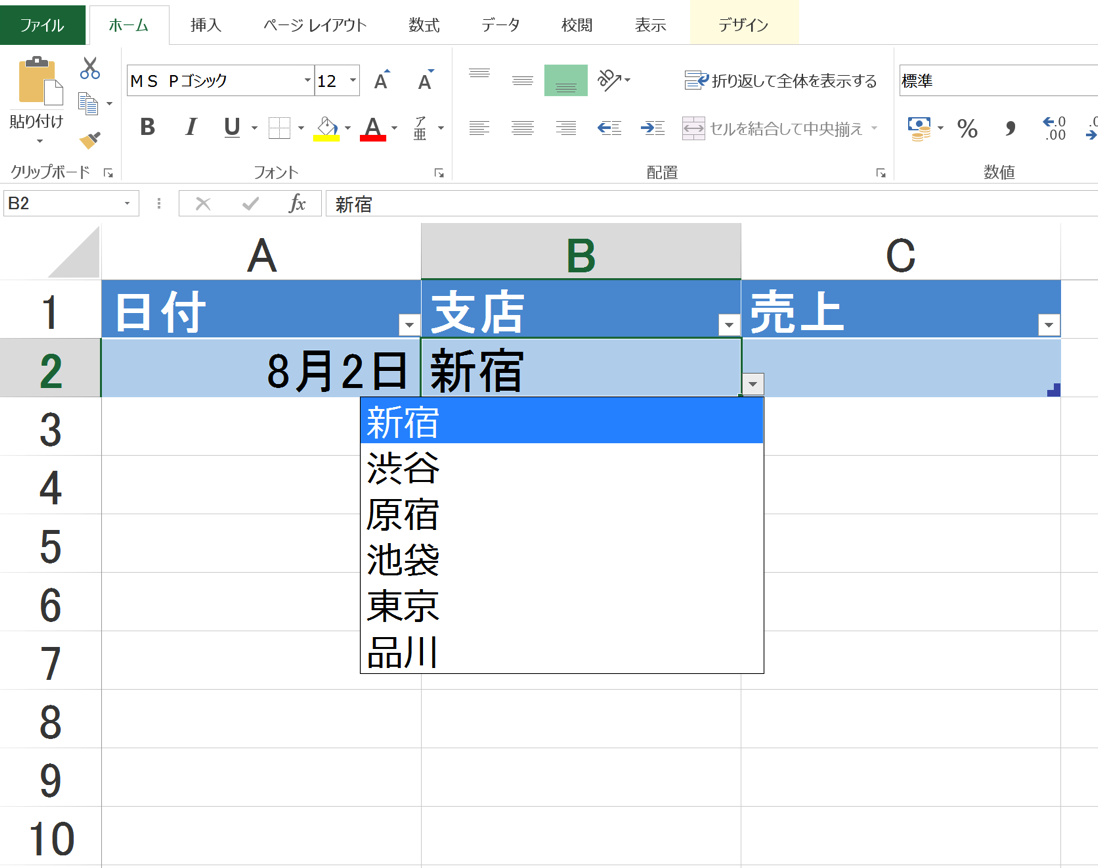This screenshot has height=868, width=1098.
Task: Open the merge cells dropdown arrow
Action: [x=874, y=128]
